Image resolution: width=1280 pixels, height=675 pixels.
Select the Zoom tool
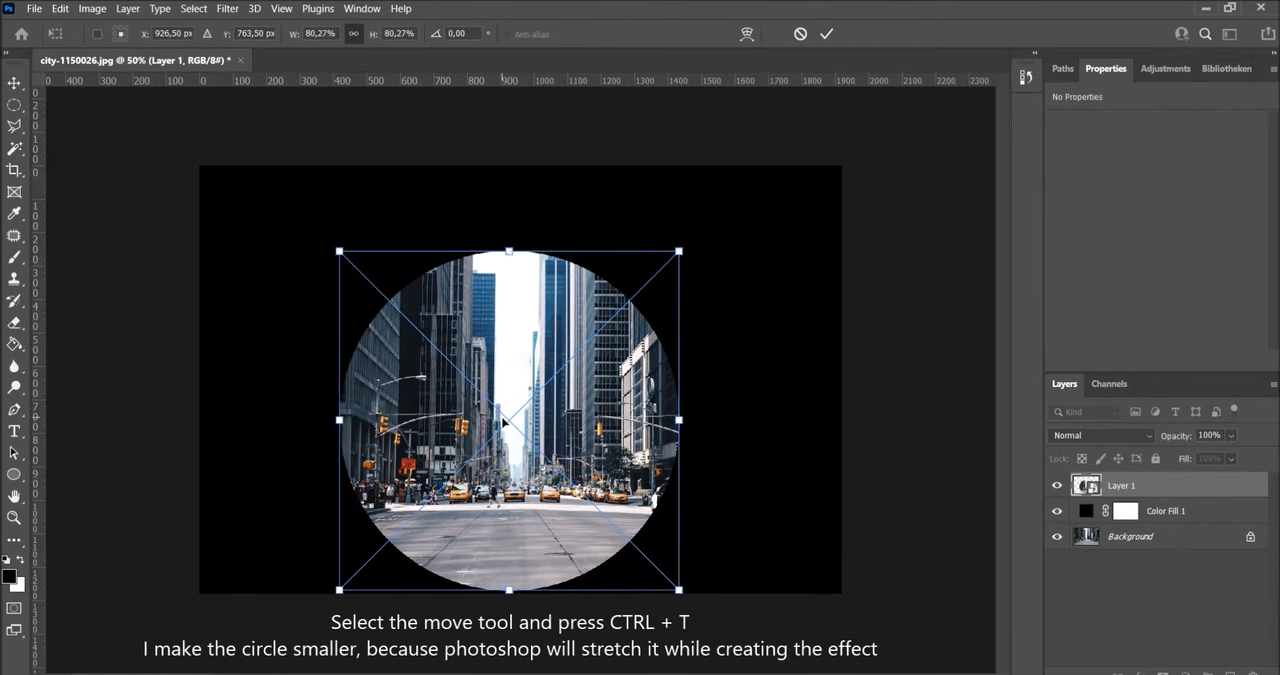(x=14, y=518)
